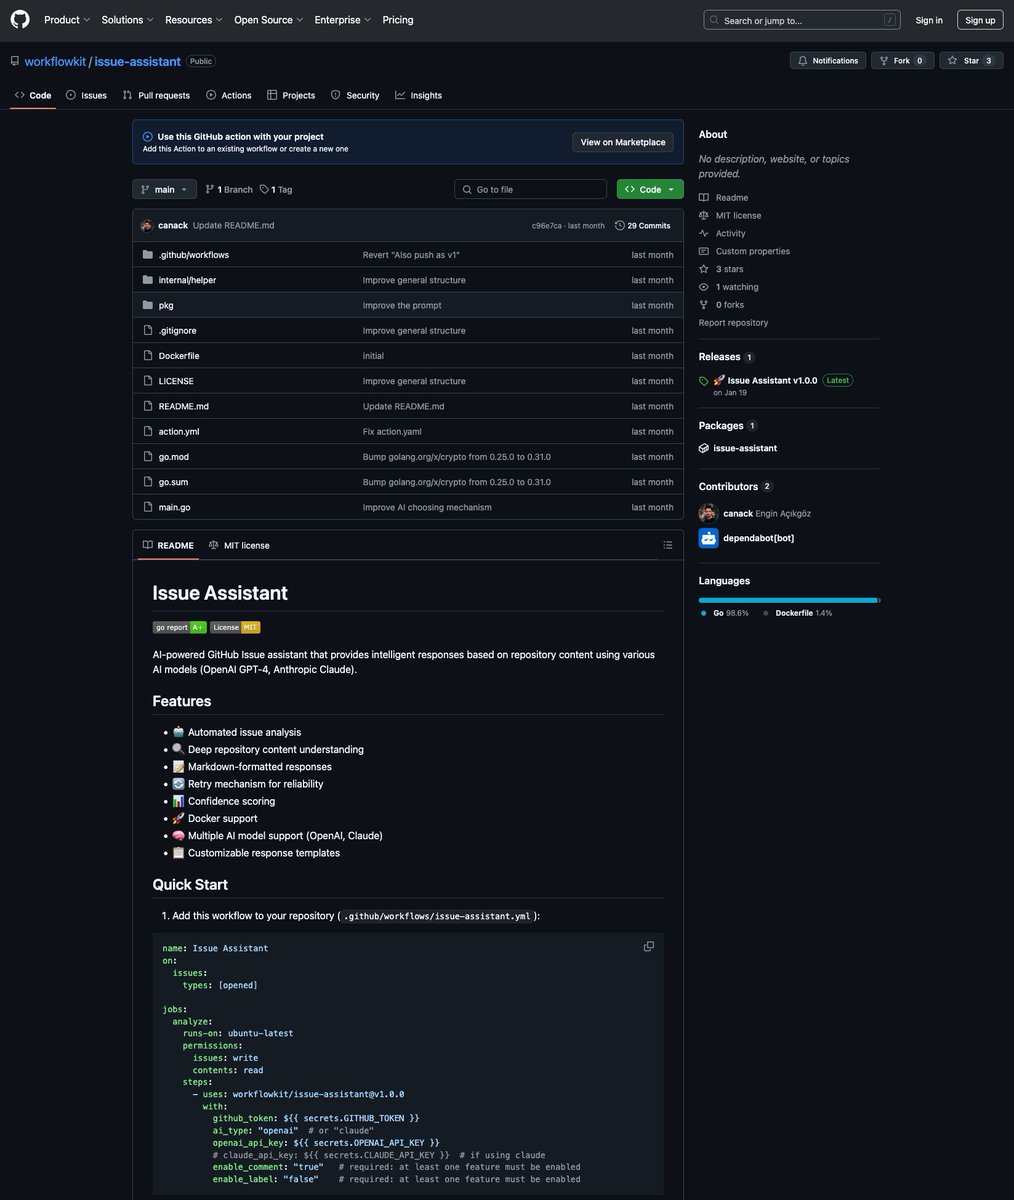Fork the repository
Screen dimensions: 1014x1200
pos(903,61)
